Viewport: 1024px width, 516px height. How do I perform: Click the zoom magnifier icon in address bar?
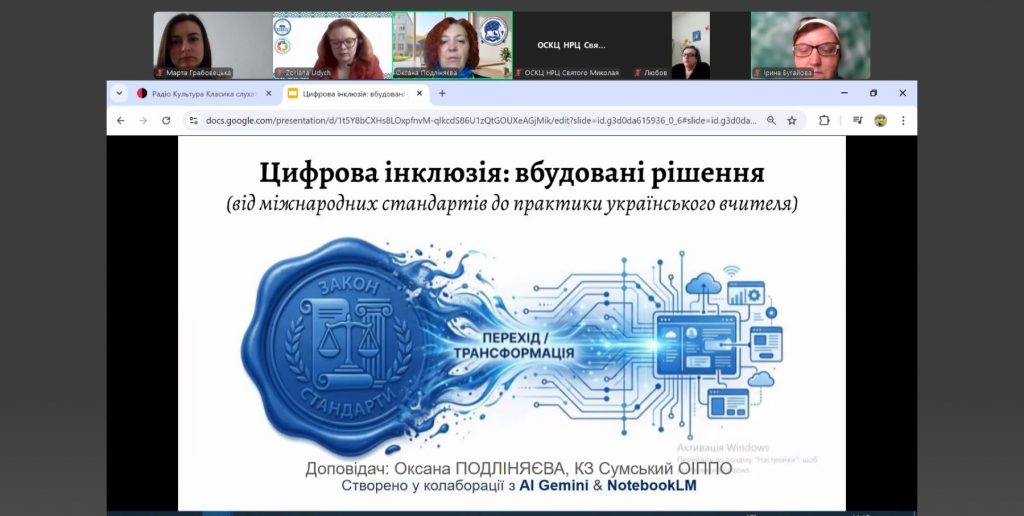click(771, 120)
